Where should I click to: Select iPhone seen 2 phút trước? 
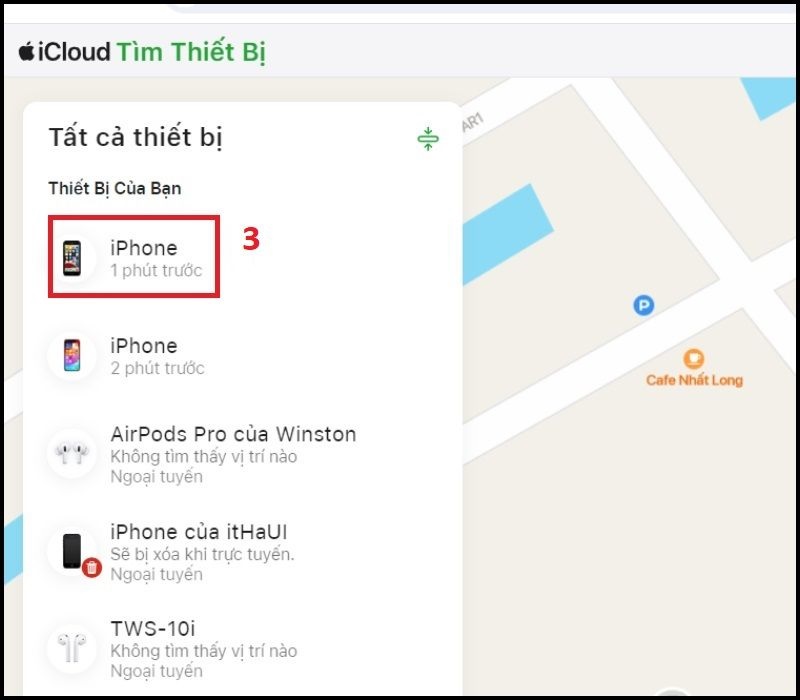tap(156, 356)
